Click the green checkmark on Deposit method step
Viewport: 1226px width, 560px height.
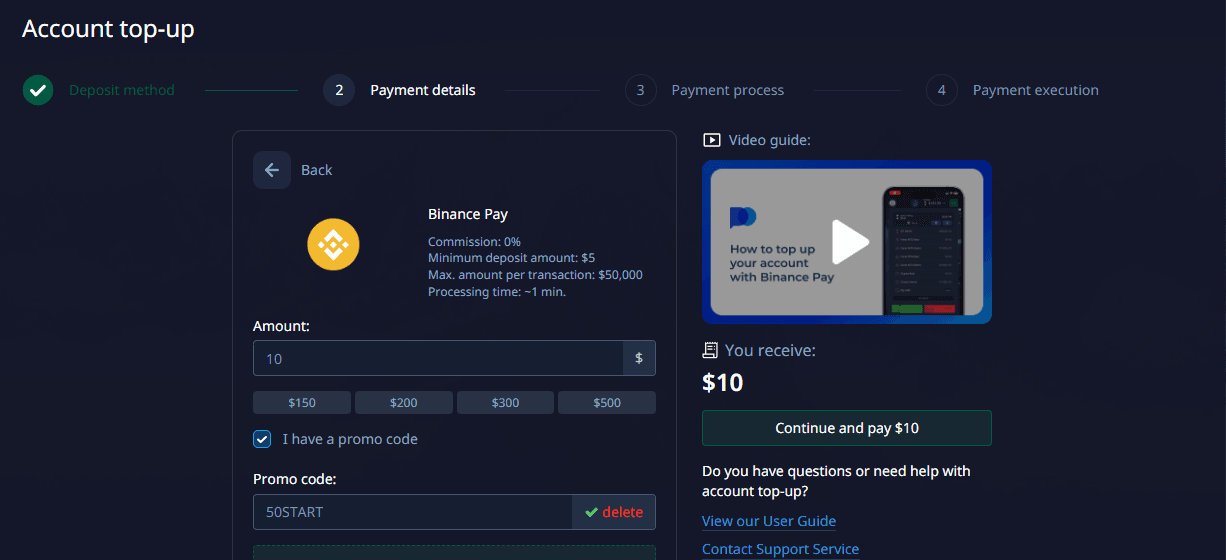[x=38, y=90]
